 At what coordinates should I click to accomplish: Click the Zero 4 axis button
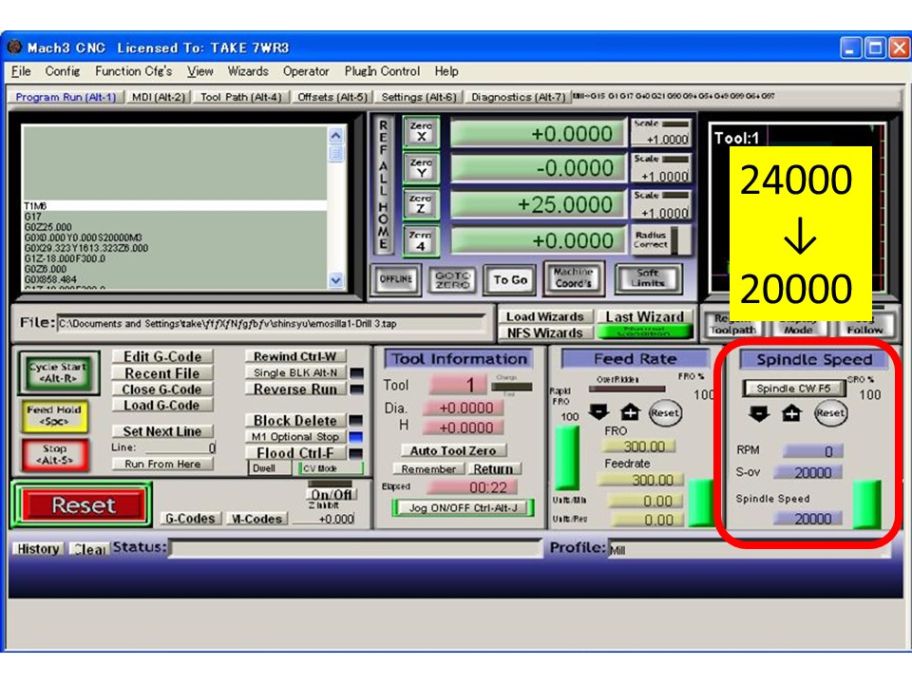(421, 240)
